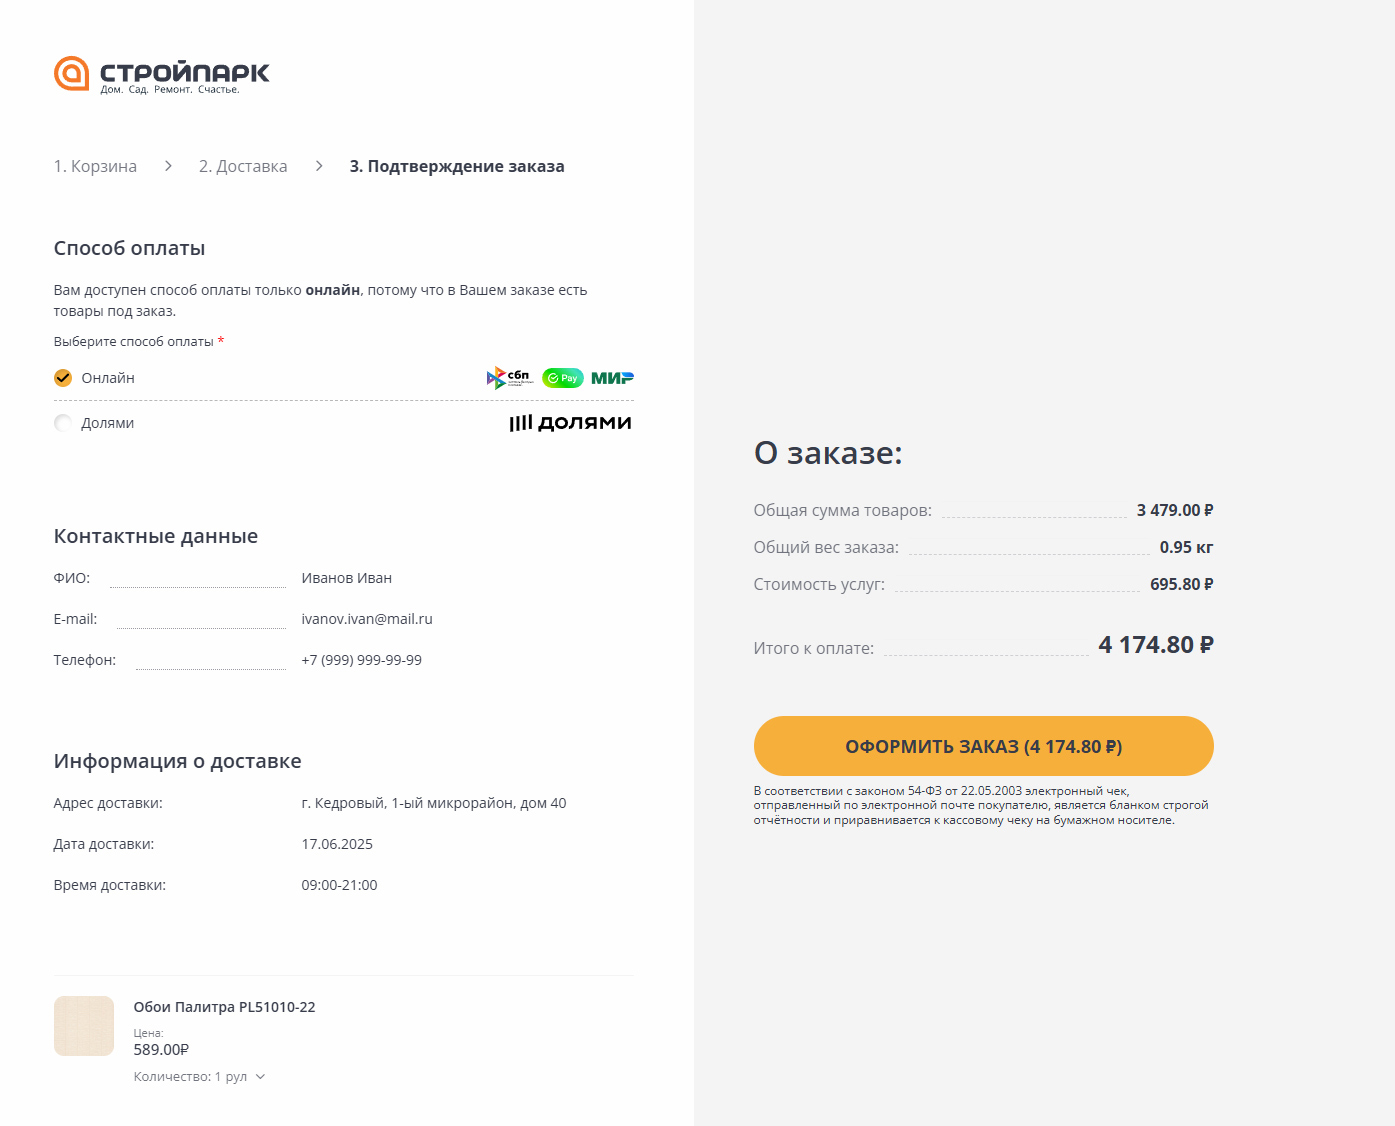Click the МИР card logo
Viewport: 1395px width, 1126px height.
click(612, 378)
